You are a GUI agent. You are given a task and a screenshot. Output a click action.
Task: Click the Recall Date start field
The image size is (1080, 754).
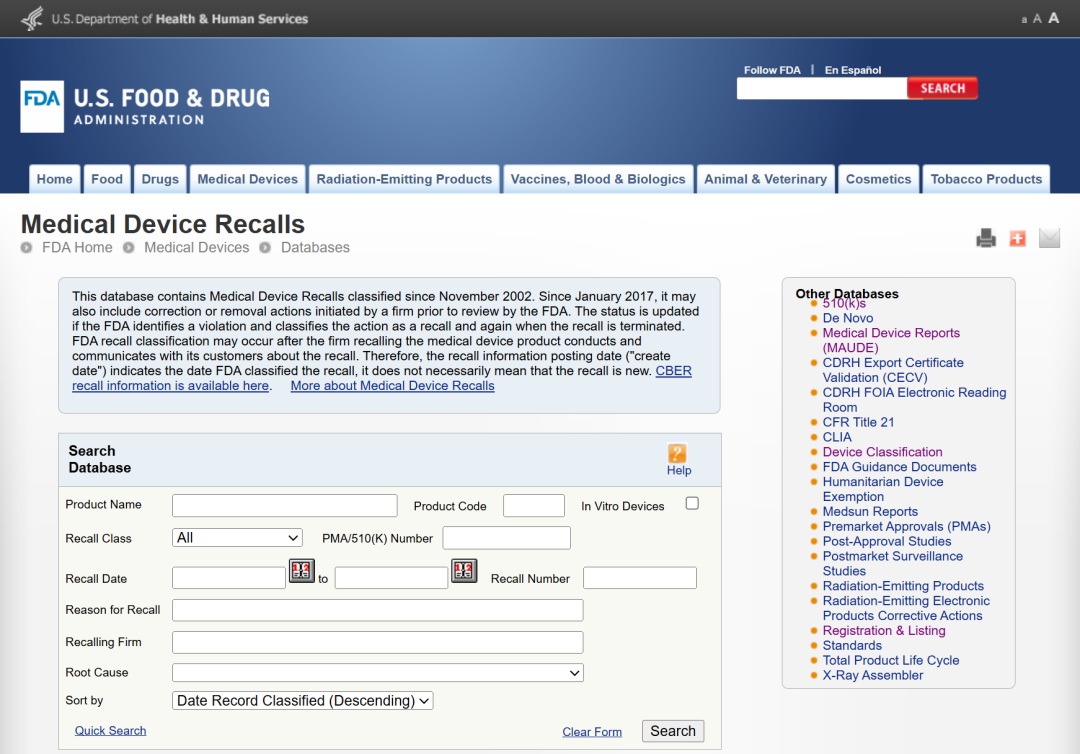(x=229, y=578)
